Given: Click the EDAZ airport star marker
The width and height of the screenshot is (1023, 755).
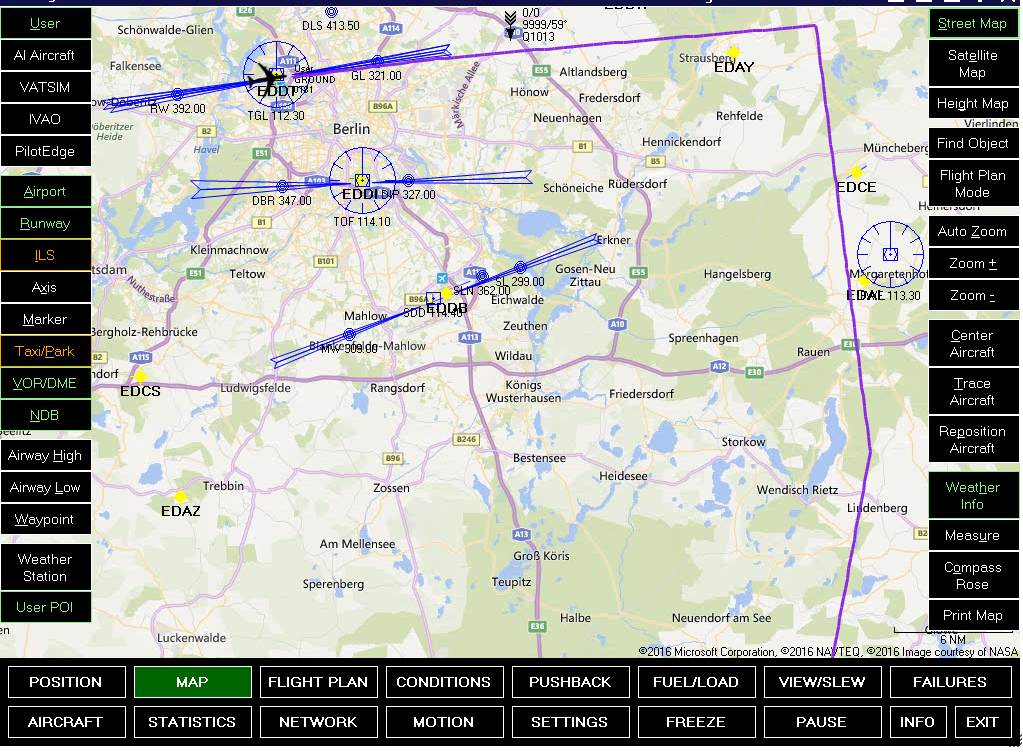Looking at the screenshot, I should (180, 497).
